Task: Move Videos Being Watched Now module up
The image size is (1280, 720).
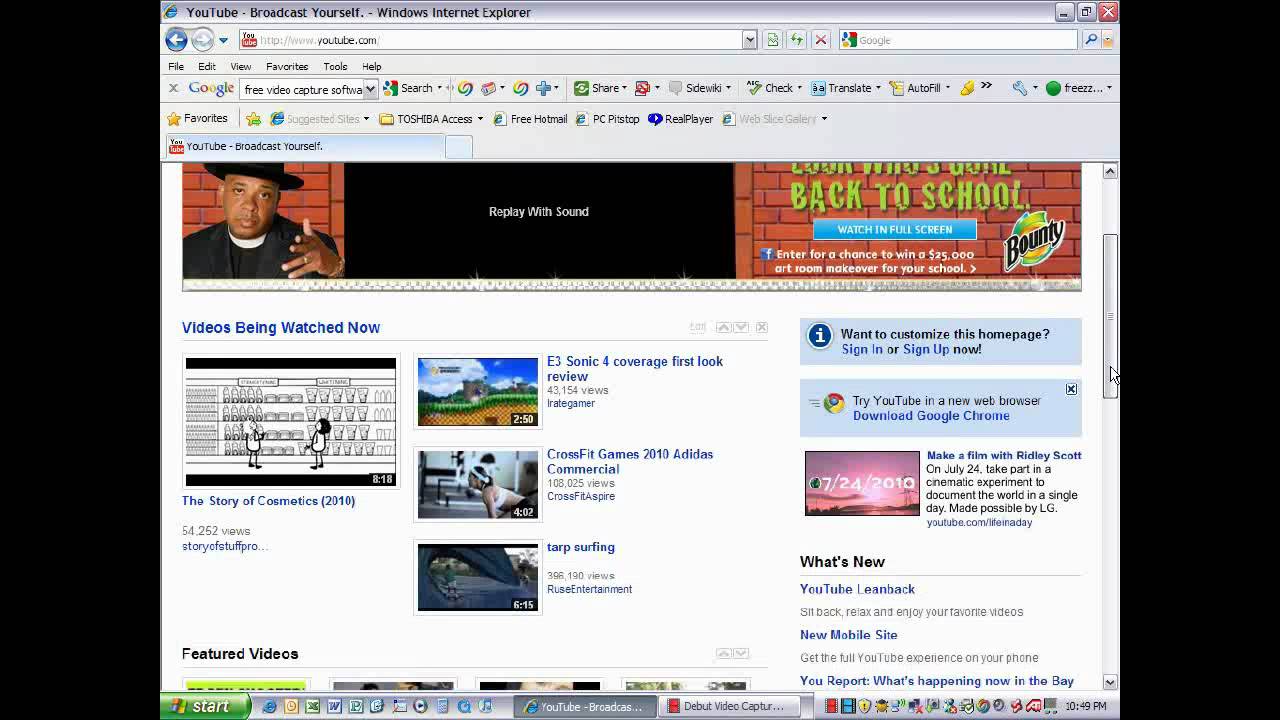Action: tap(723, 327)
